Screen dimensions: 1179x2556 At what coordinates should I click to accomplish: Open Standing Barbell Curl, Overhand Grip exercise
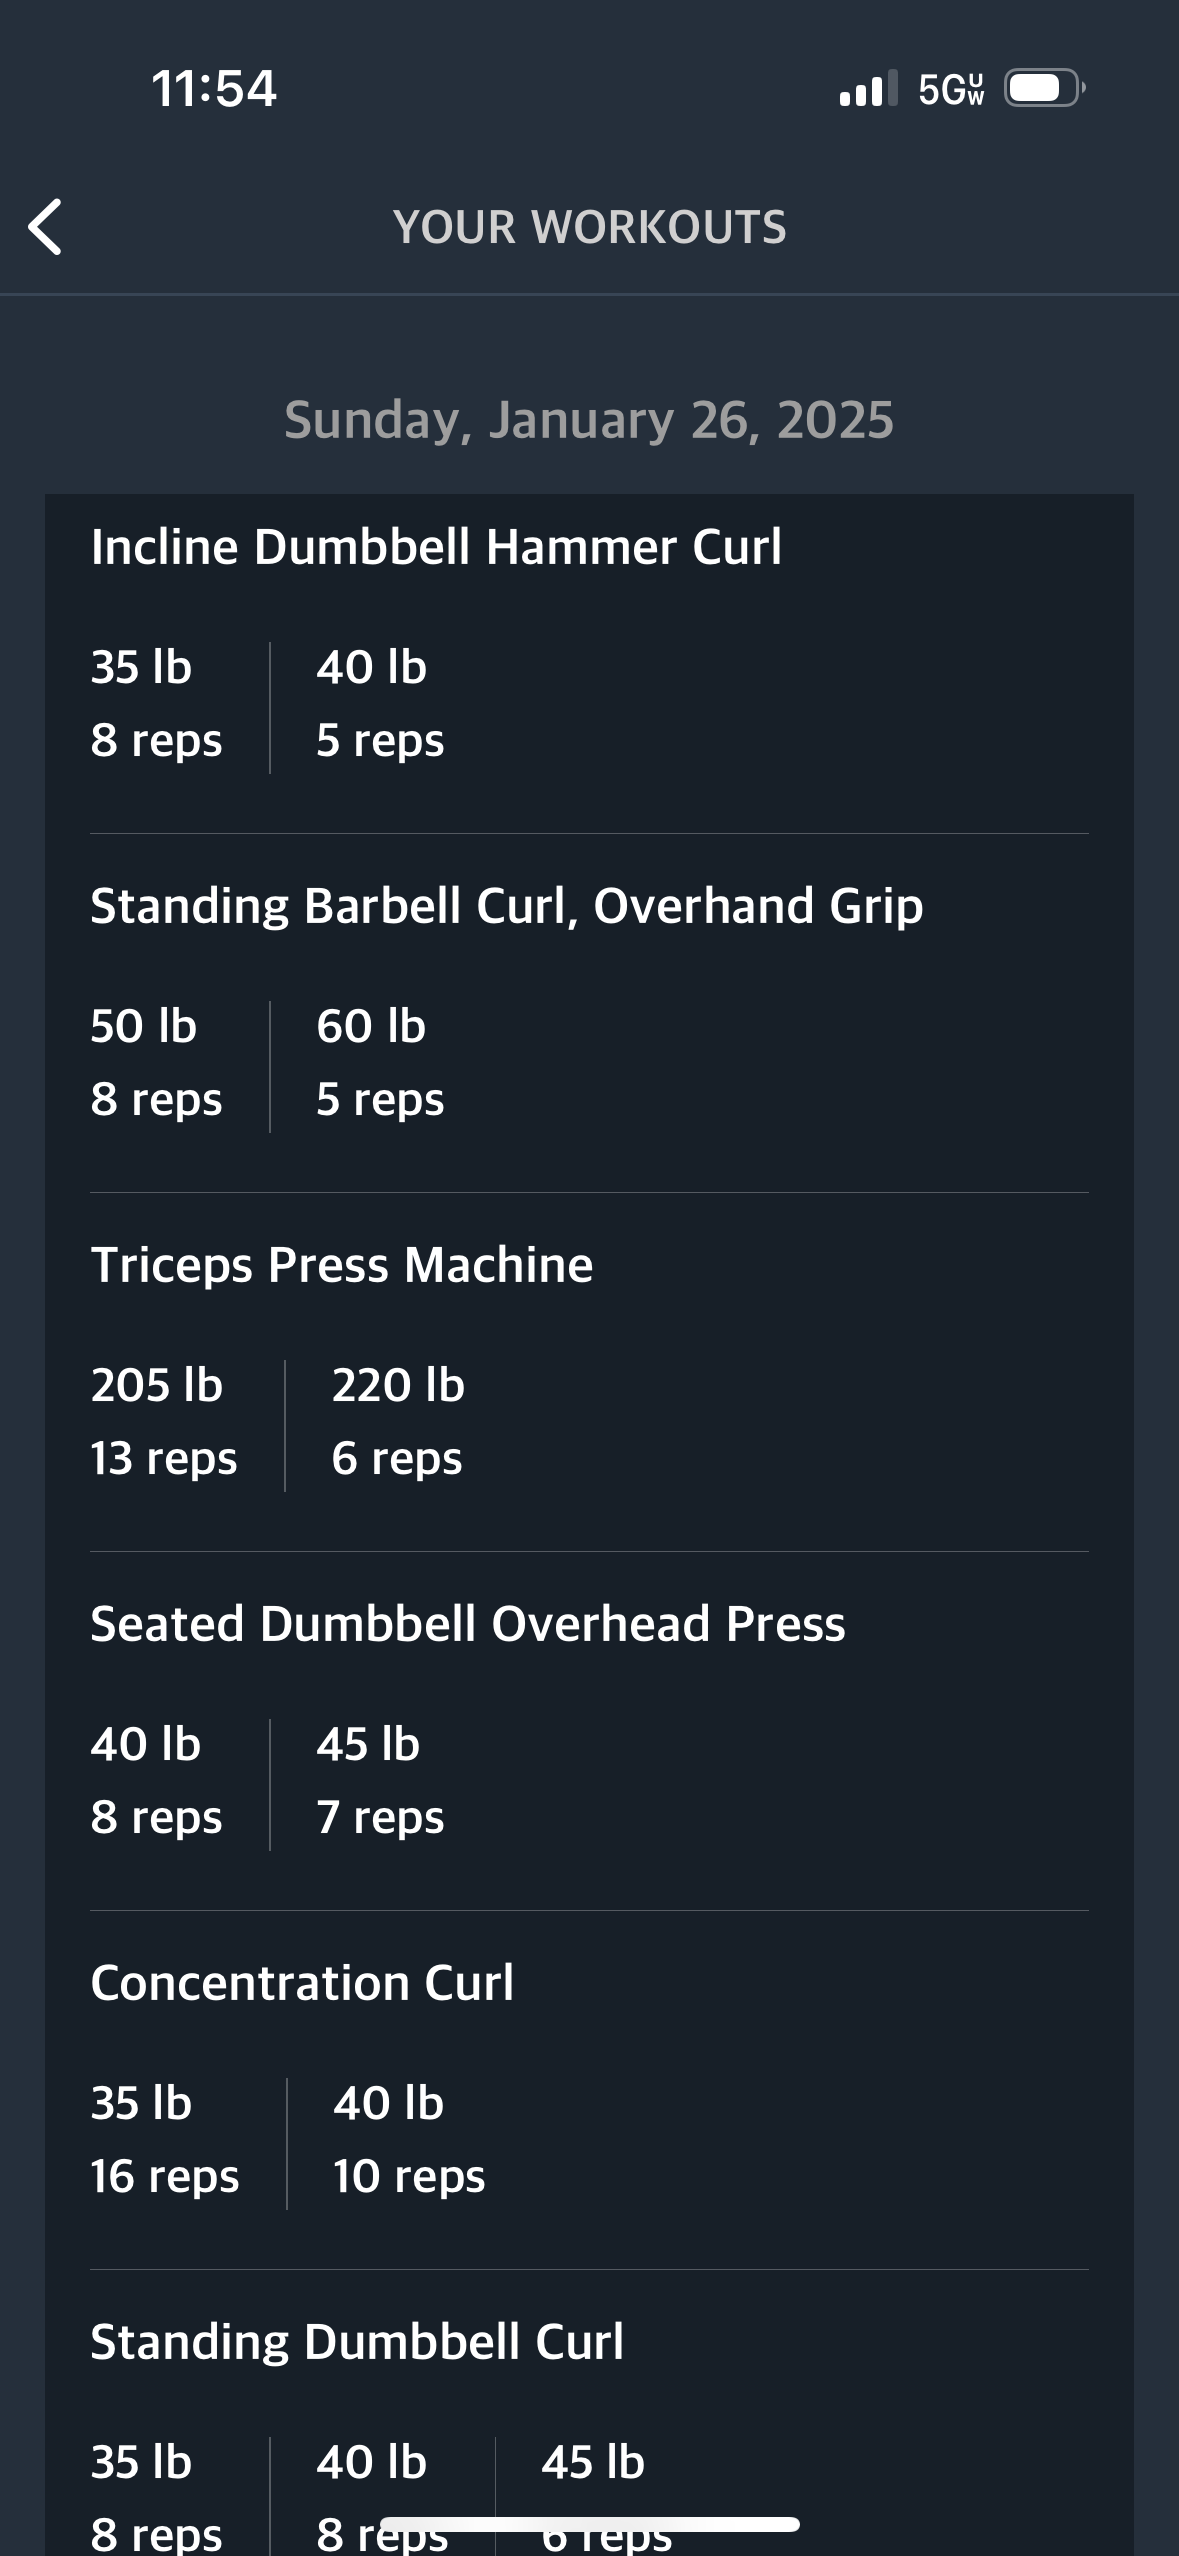click(506, 906)
